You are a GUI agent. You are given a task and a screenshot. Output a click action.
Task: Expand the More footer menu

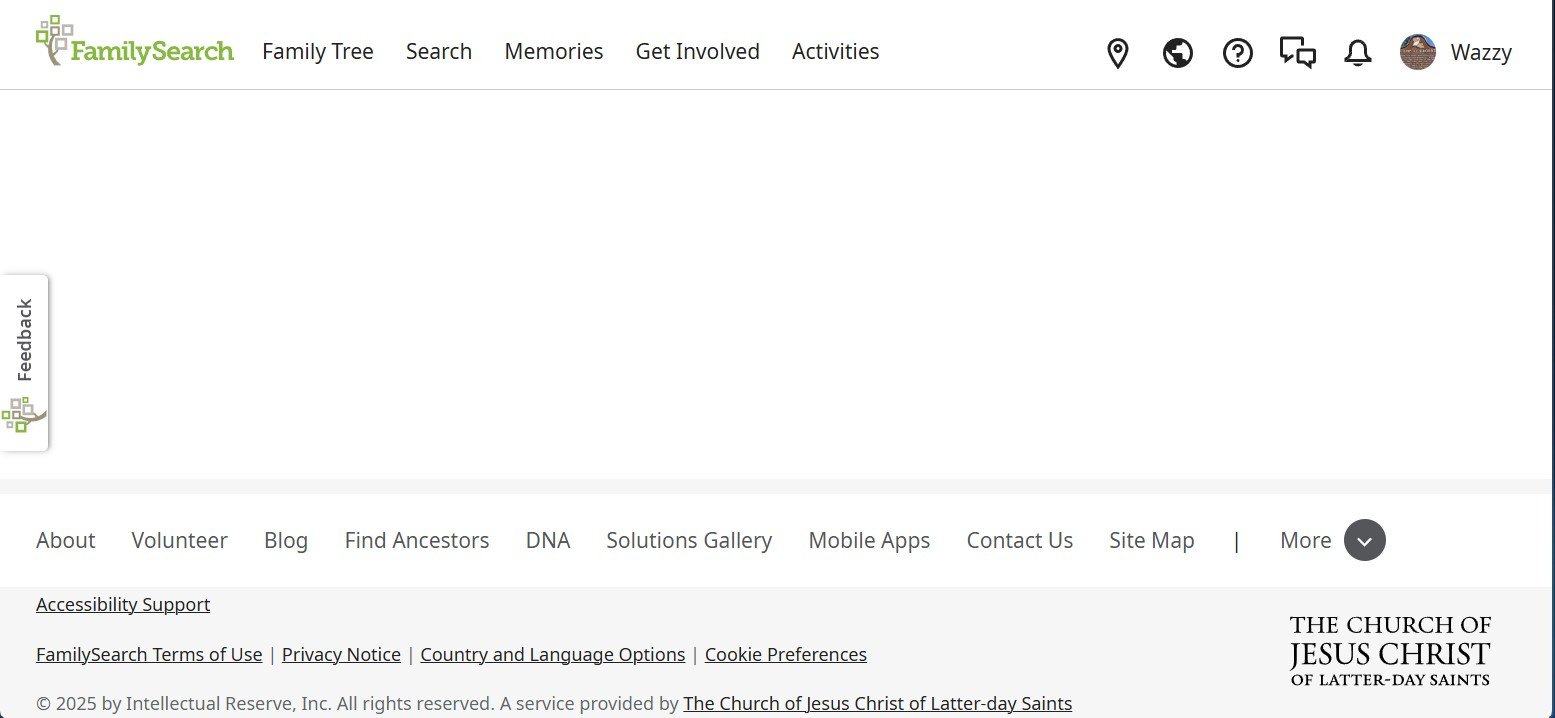click(1364, 540)
